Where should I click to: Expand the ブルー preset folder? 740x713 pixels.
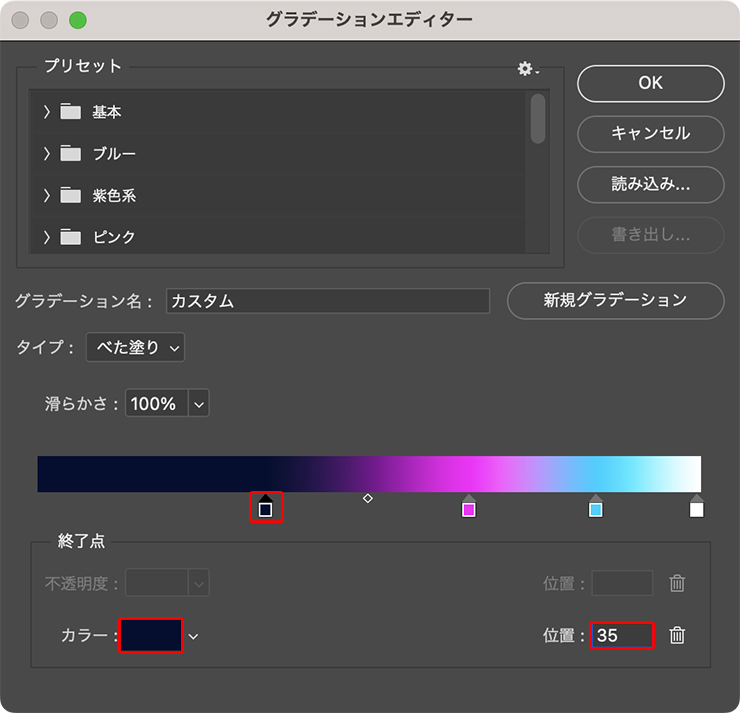(x=46, y=153)
